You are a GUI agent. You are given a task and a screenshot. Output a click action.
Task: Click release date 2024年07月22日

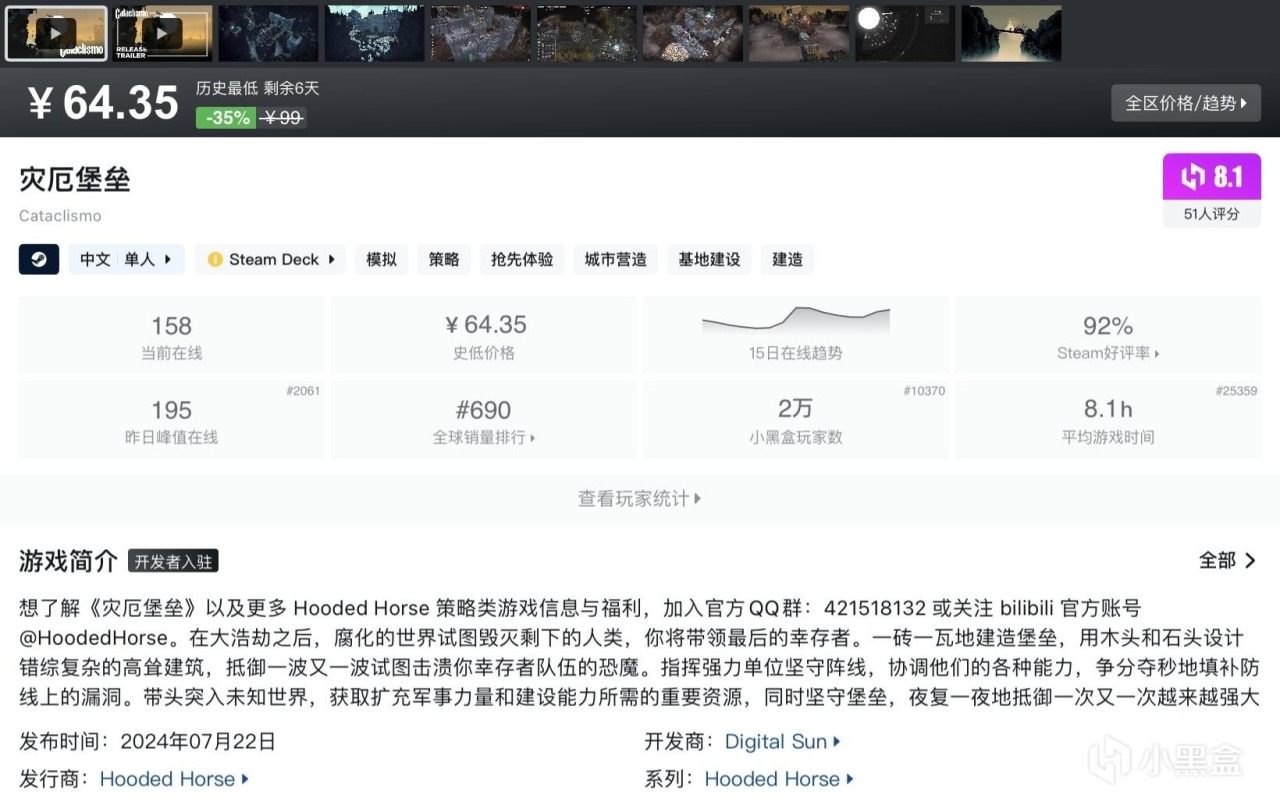coord(198,742)
